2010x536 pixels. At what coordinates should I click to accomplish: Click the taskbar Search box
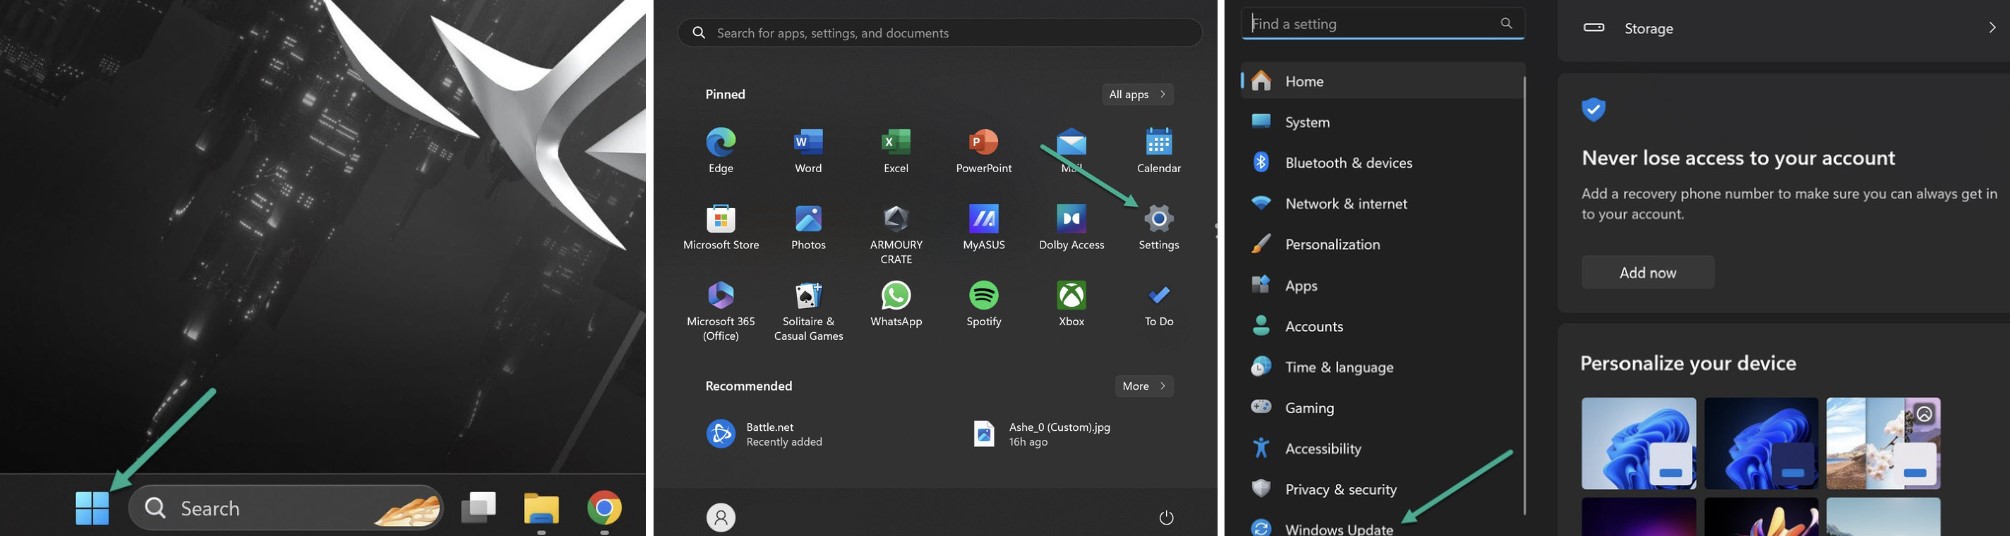pos(286,508)
